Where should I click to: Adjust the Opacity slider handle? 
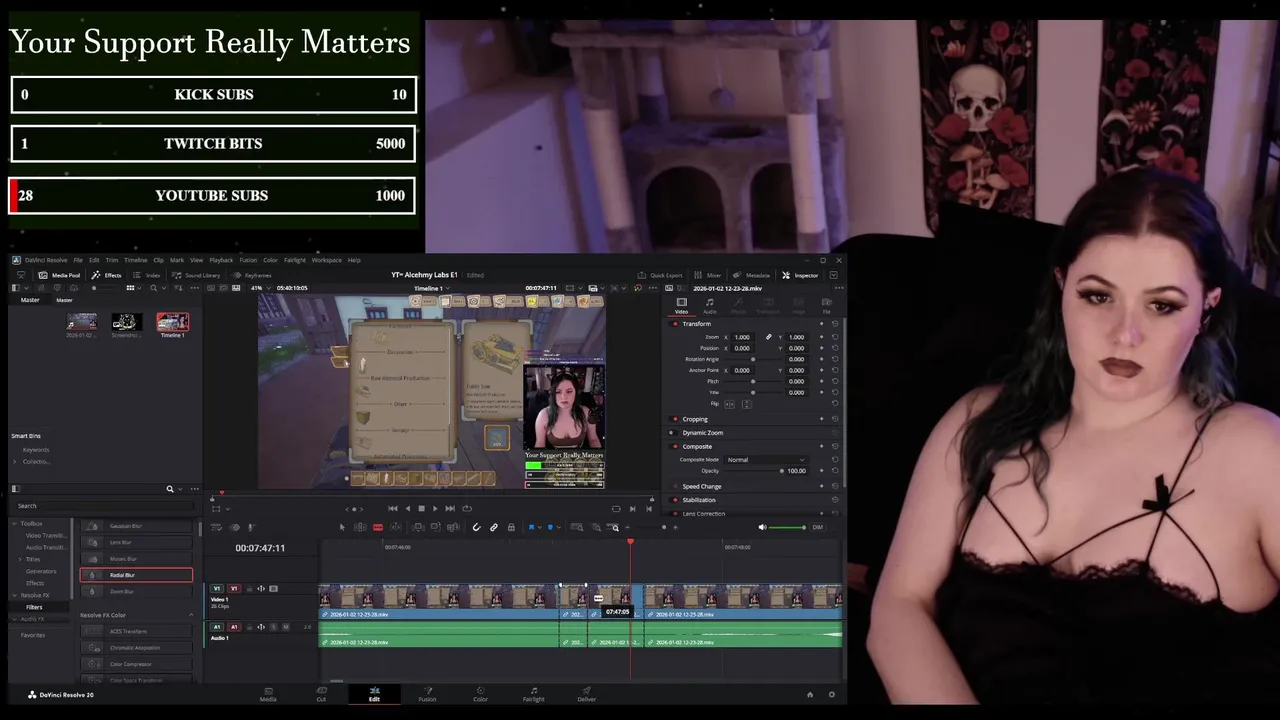tap(782, 471)
